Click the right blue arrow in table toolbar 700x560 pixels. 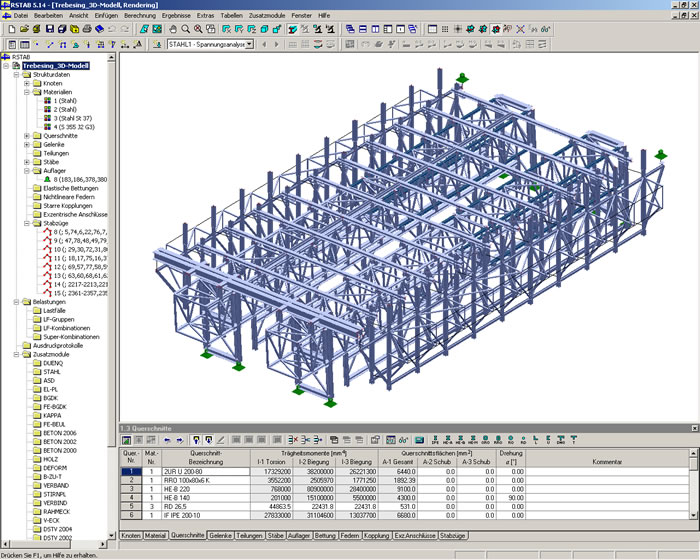coord(179,440)
